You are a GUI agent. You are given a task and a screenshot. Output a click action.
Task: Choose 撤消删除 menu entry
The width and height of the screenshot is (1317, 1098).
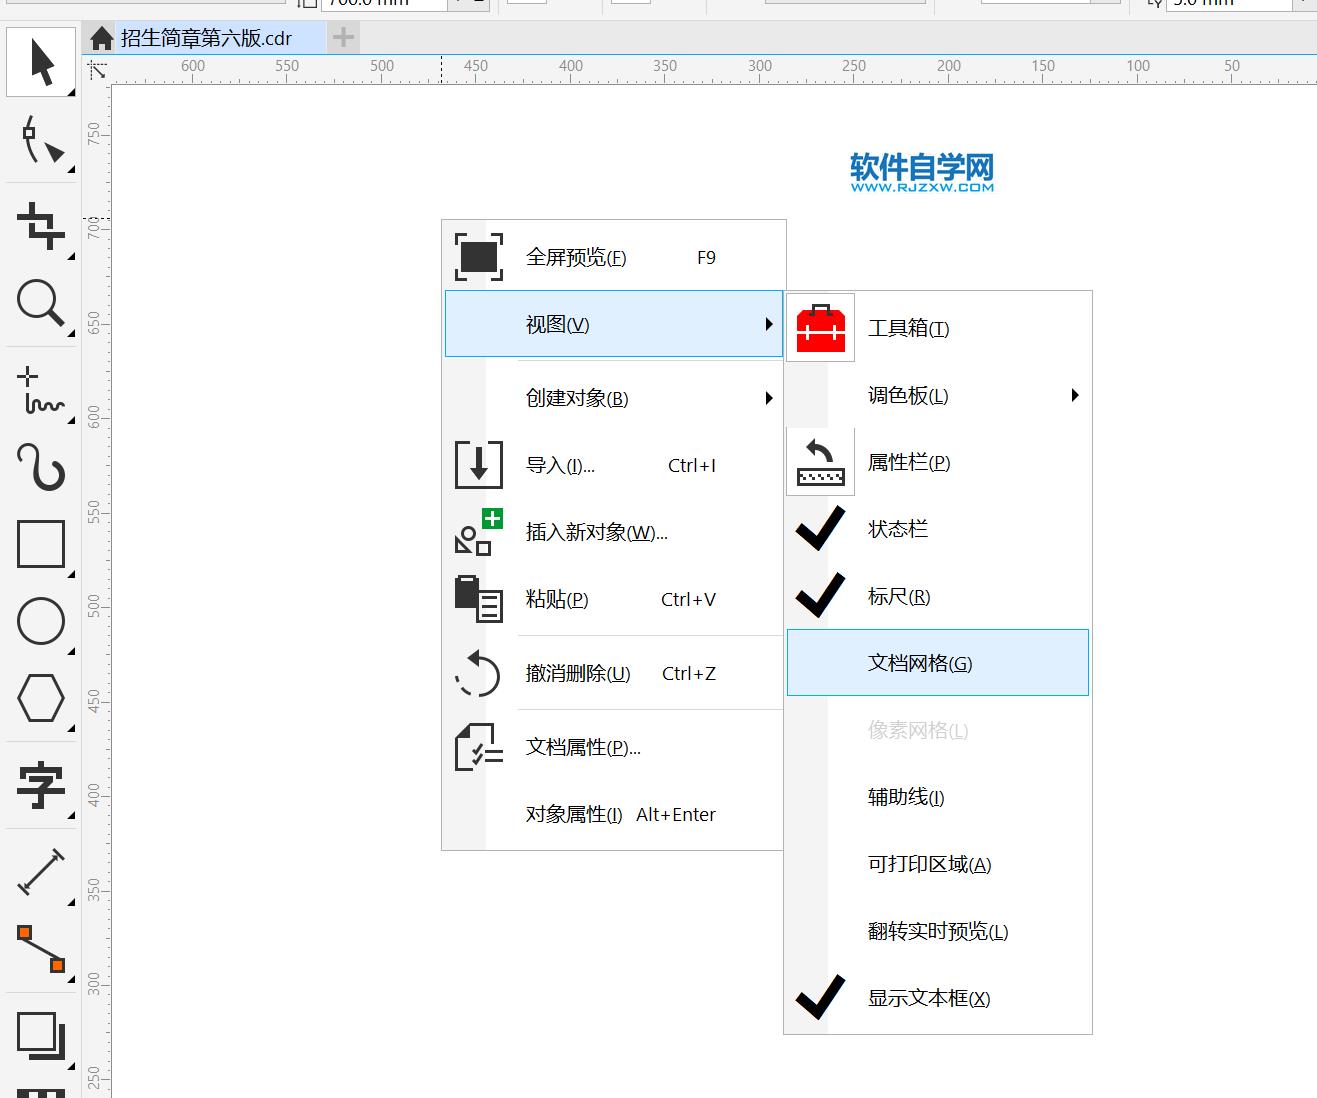(614, 673)
